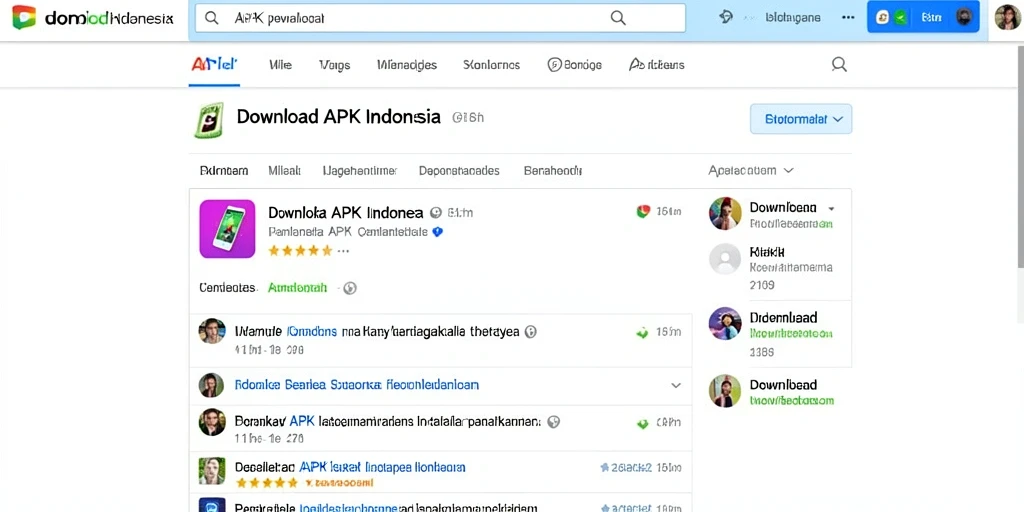Screen dimensions: 1024x512
Task: Click the red-green icon beside '16im'
Action: [643, 211]
